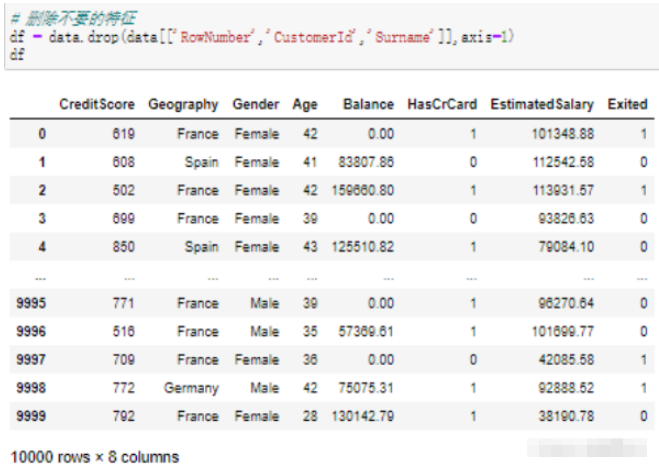Click row index 9999 label

coord(28,415)
